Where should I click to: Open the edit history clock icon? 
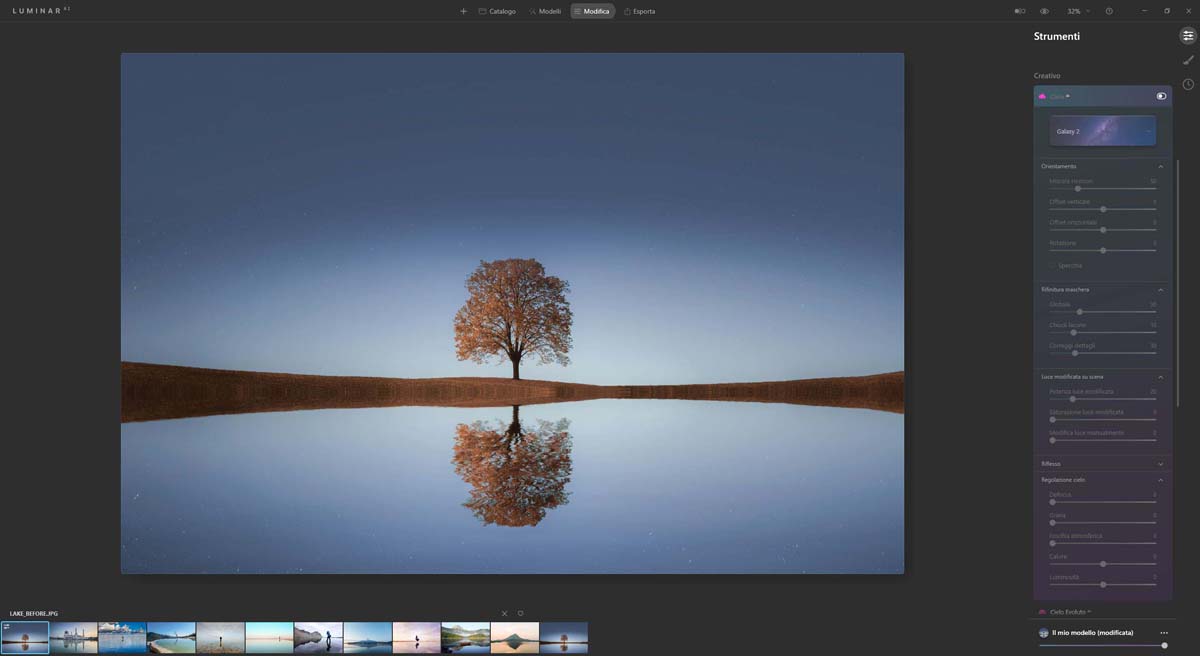point(1188,85)
